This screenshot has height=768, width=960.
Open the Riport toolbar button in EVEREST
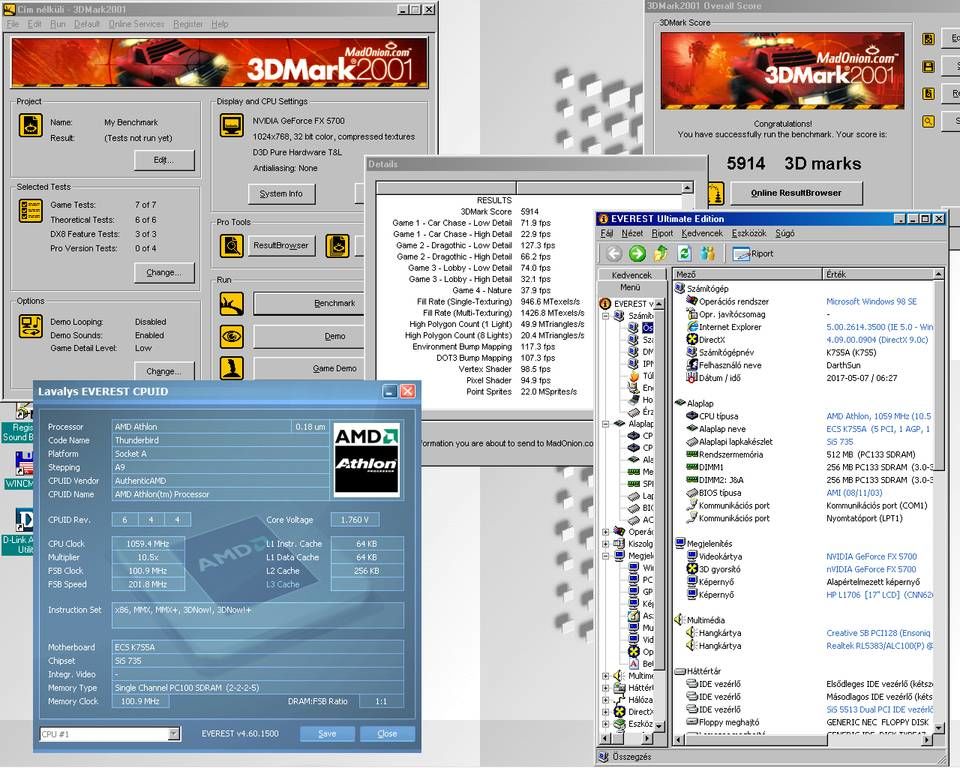pyautogui.click(x=753, y=254)
